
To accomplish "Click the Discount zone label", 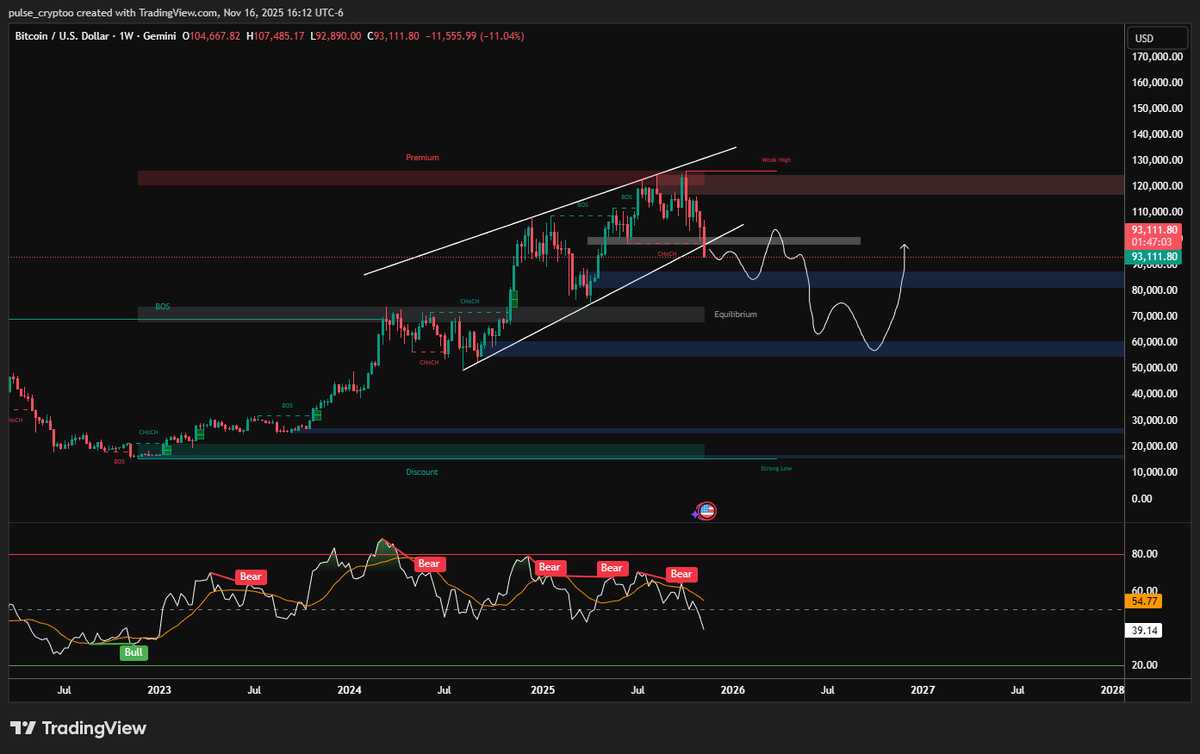I will click(421, 471).
